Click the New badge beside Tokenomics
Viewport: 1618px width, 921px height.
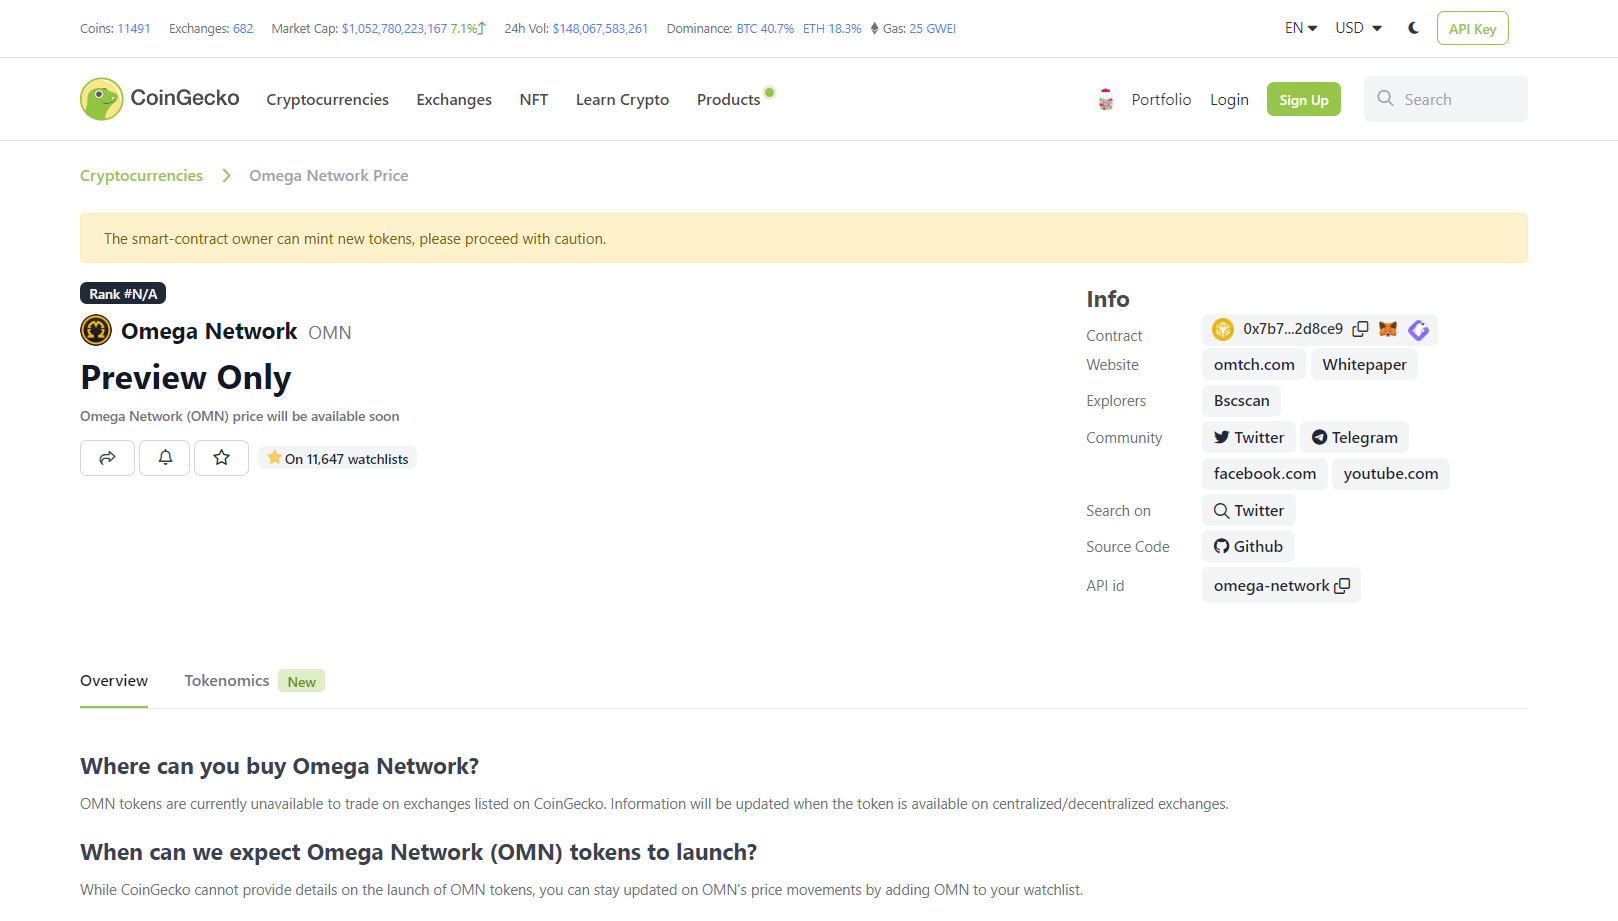coord(301,682)
